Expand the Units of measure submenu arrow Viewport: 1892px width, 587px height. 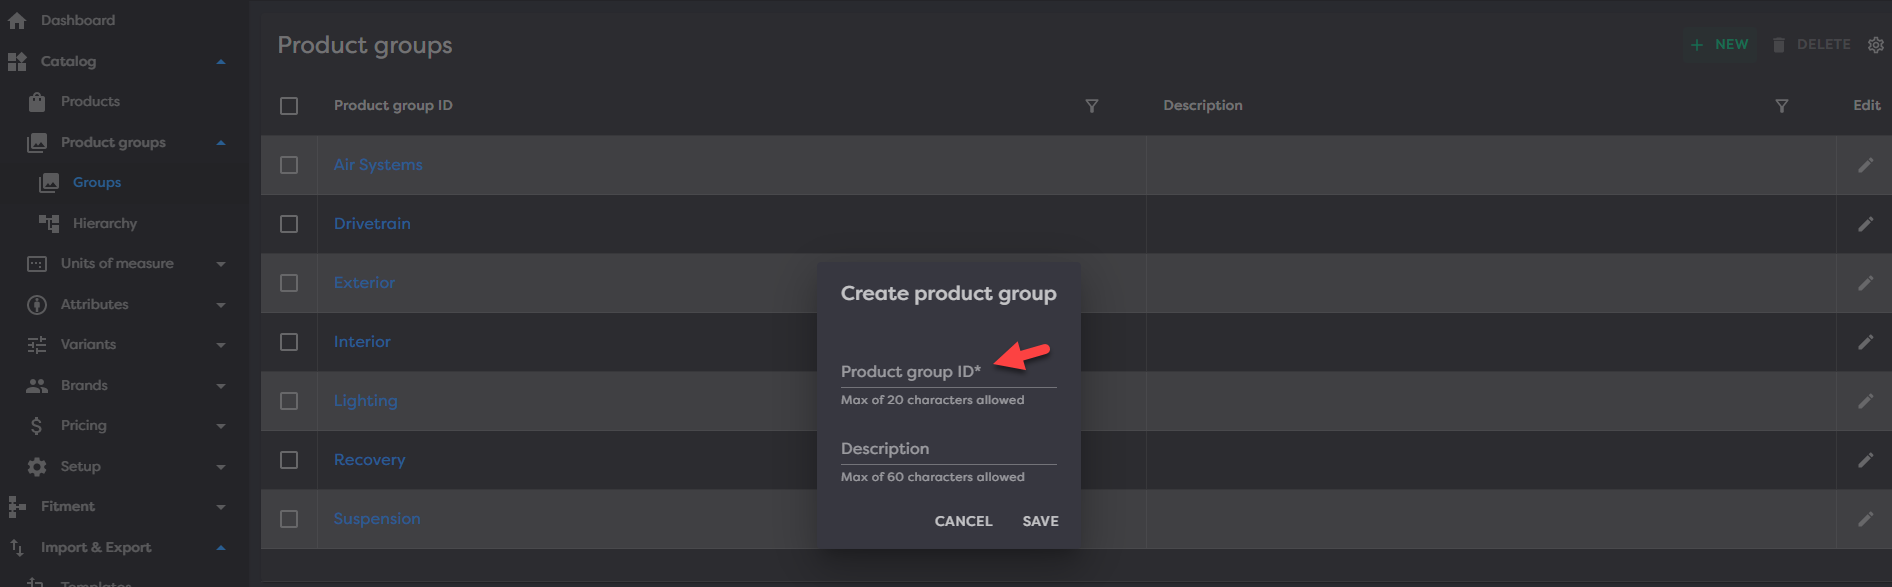click(x=221, y=264)
